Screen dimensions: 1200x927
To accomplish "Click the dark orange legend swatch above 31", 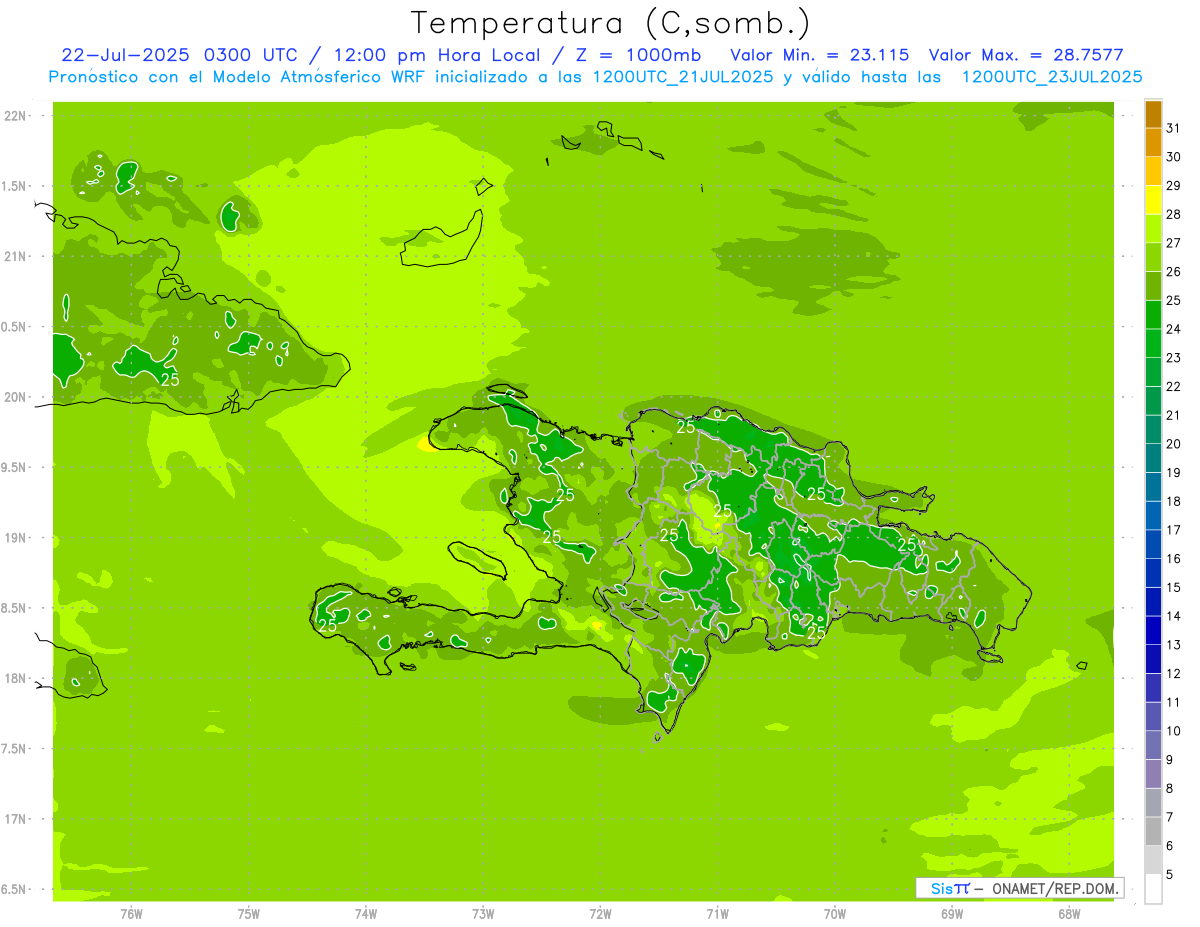I will [1153, 114].
